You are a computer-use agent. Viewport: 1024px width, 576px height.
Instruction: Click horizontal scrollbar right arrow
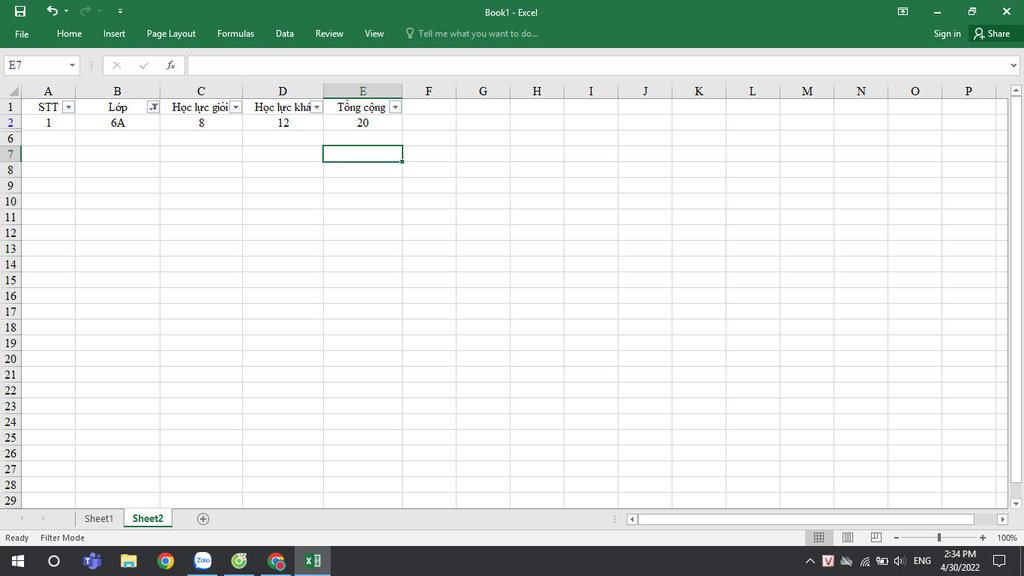point(1002,519)
